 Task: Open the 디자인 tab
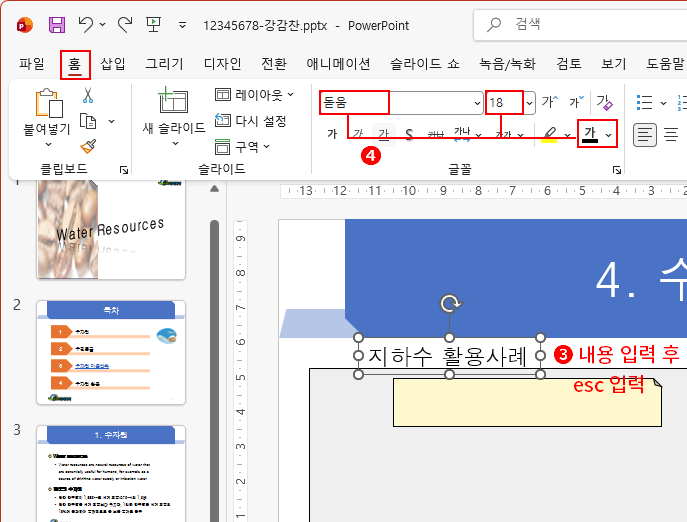click(223, 64)
